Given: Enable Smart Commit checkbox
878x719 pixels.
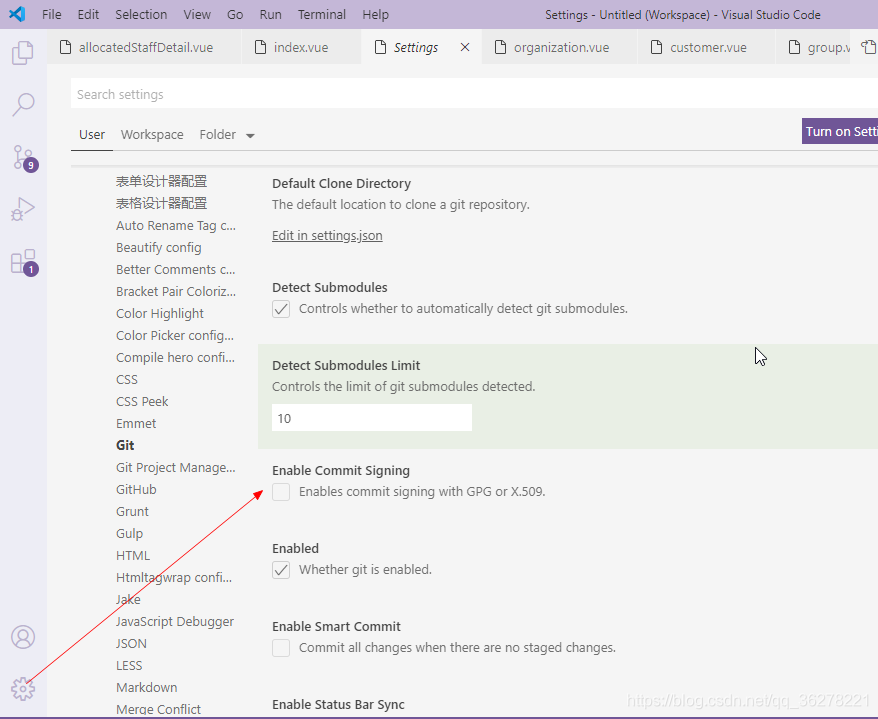Looking at the screenshot, I should [281, 648].
